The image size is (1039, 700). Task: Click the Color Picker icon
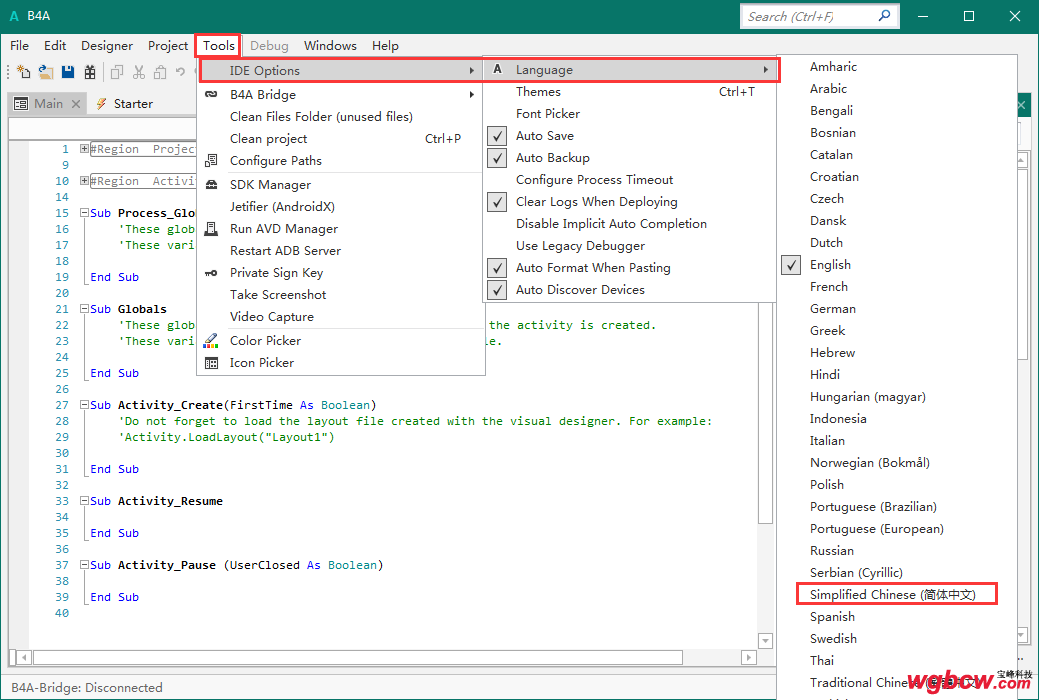[x=211, y=341]
